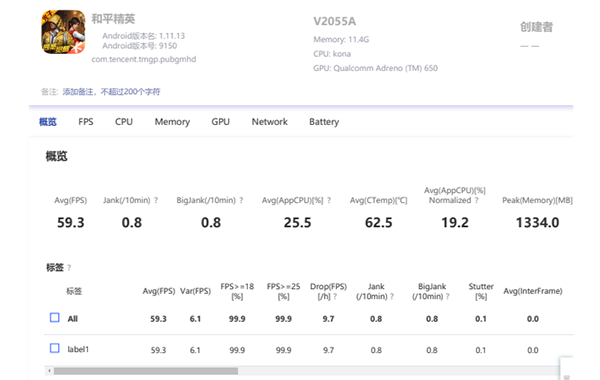This screenshot has height=380, width=600.
Task: Click the help icon beside Drop(FPS) column
Action: pyautogui.click(x=335, y=296)
